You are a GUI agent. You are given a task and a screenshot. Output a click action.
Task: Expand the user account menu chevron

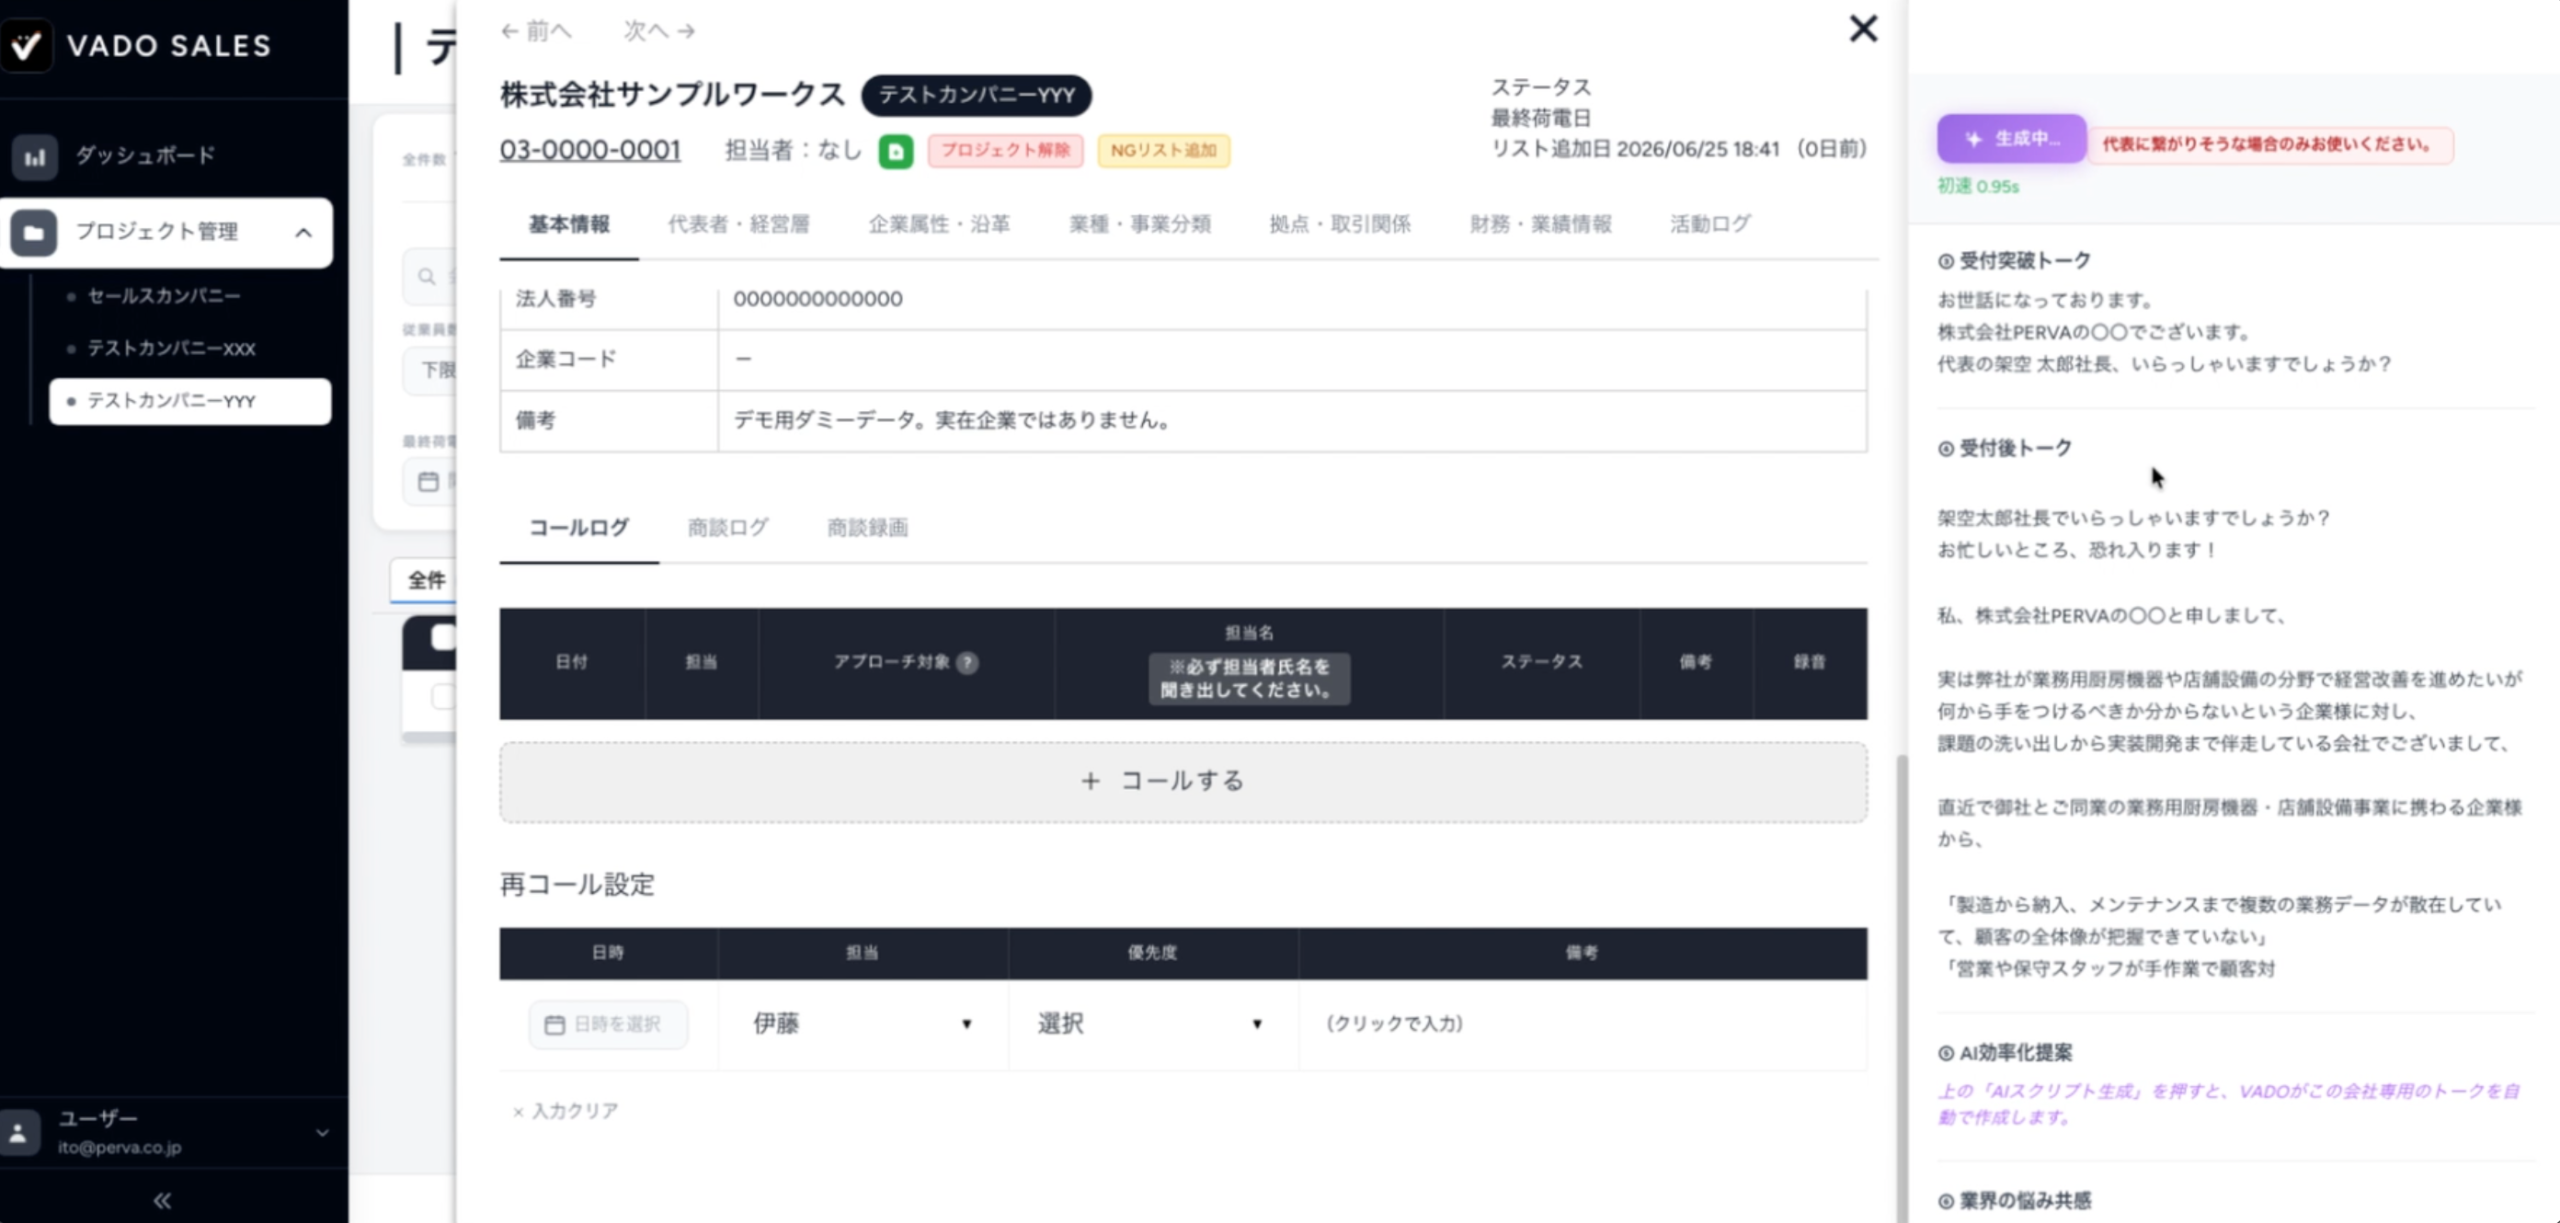click(322, 1133)
